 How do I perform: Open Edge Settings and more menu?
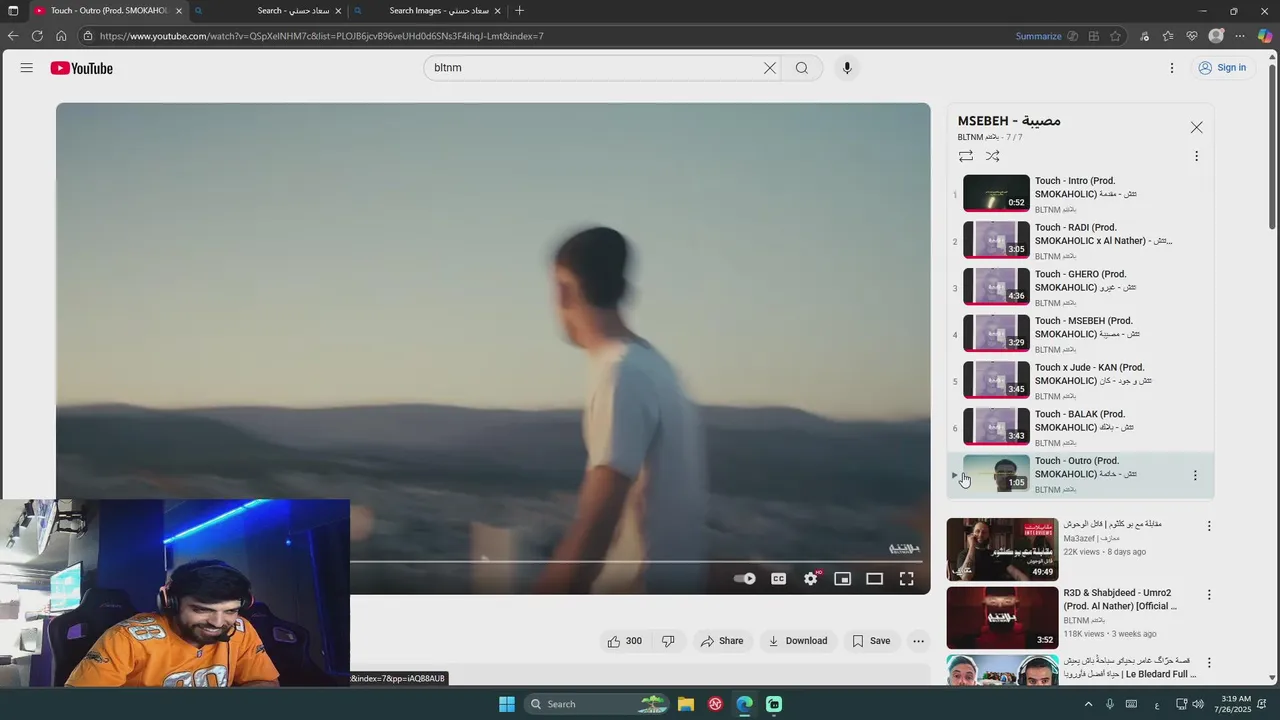[x=1241, y=36]
